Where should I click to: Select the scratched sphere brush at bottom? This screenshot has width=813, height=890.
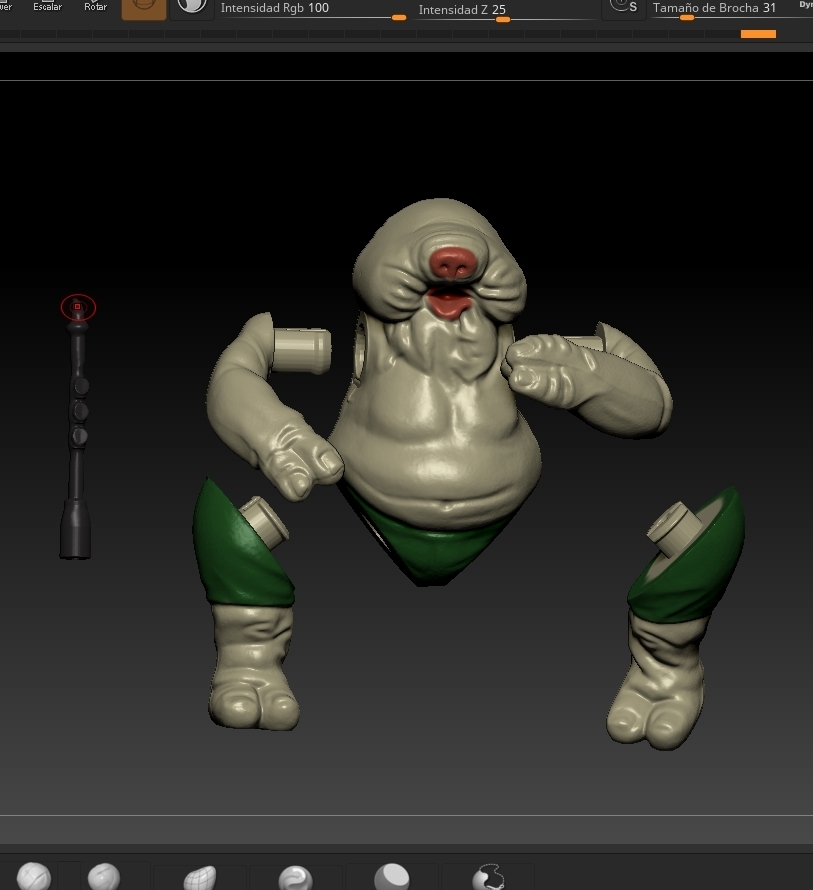[104, 876]
